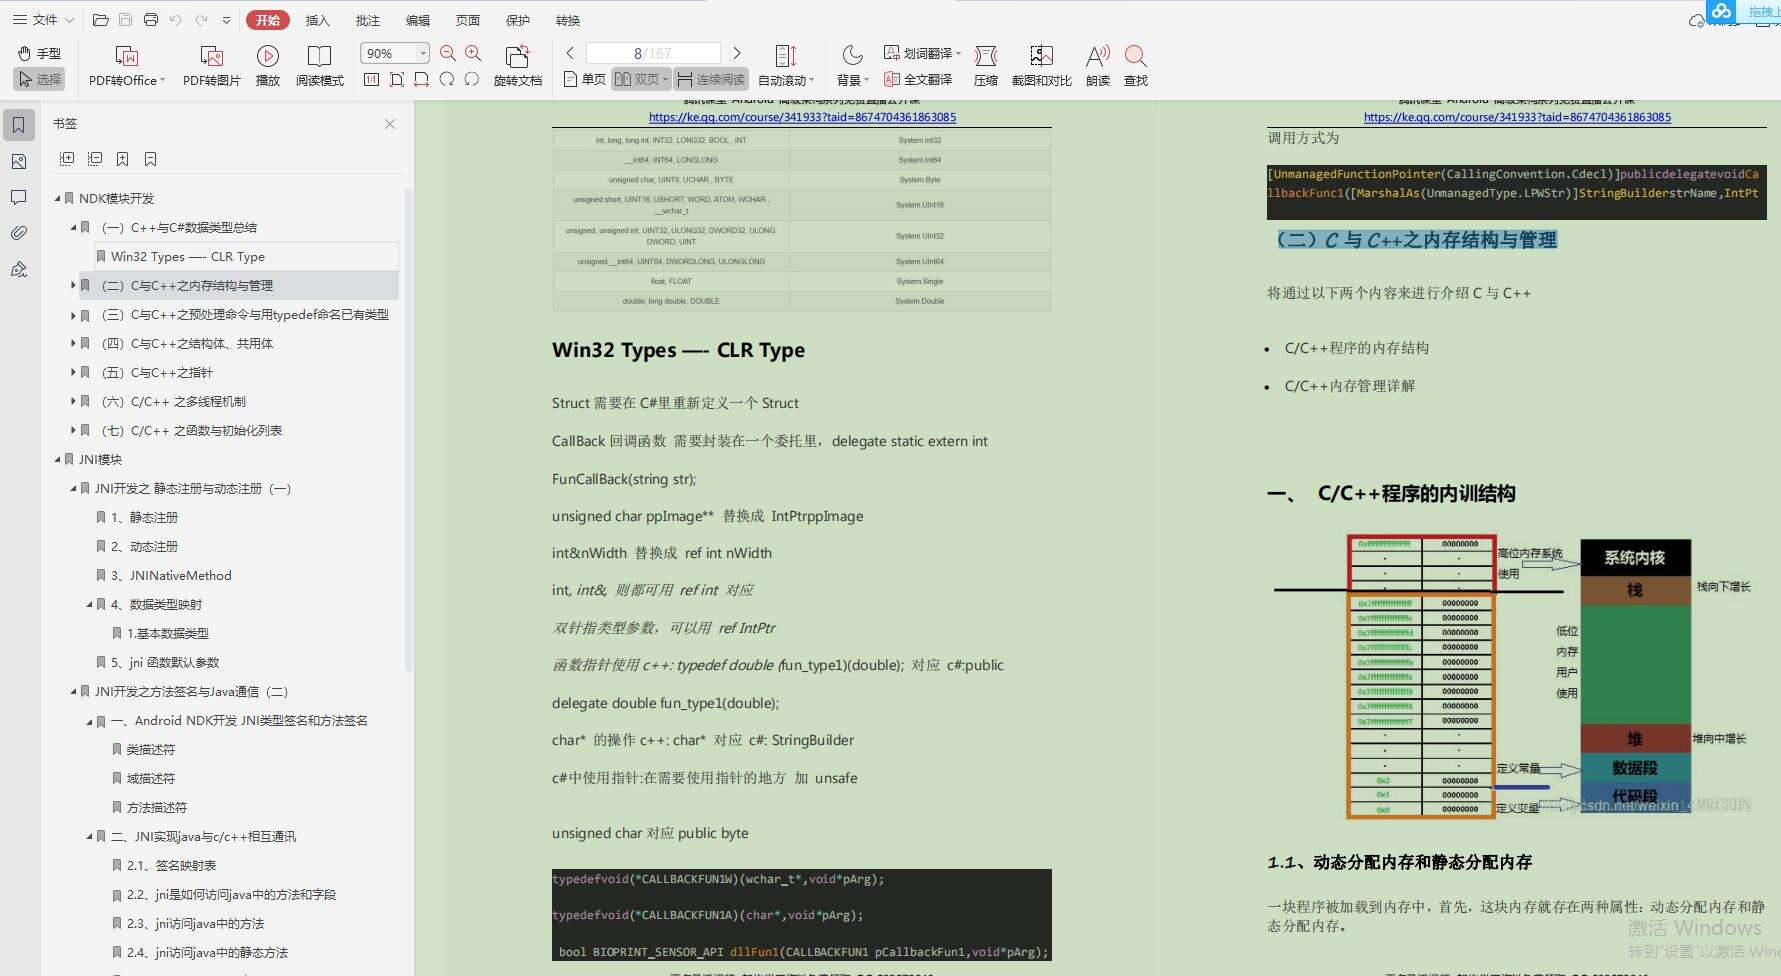
Task: Open the comments sidebar panel
Action: [x=18, y=197]
